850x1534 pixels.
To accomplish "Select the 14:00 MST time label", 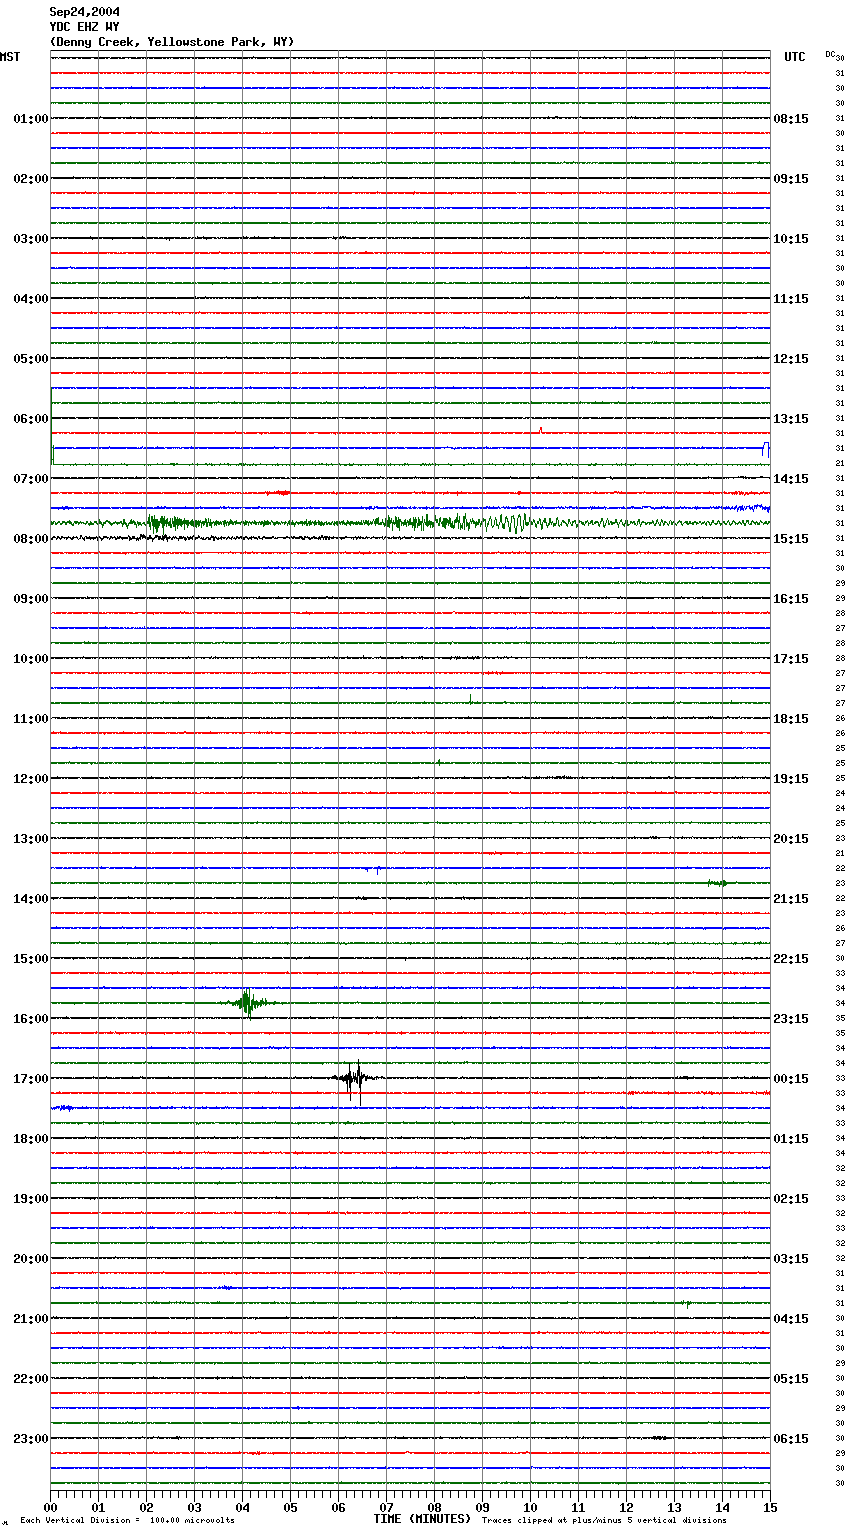I will [31, 899].
